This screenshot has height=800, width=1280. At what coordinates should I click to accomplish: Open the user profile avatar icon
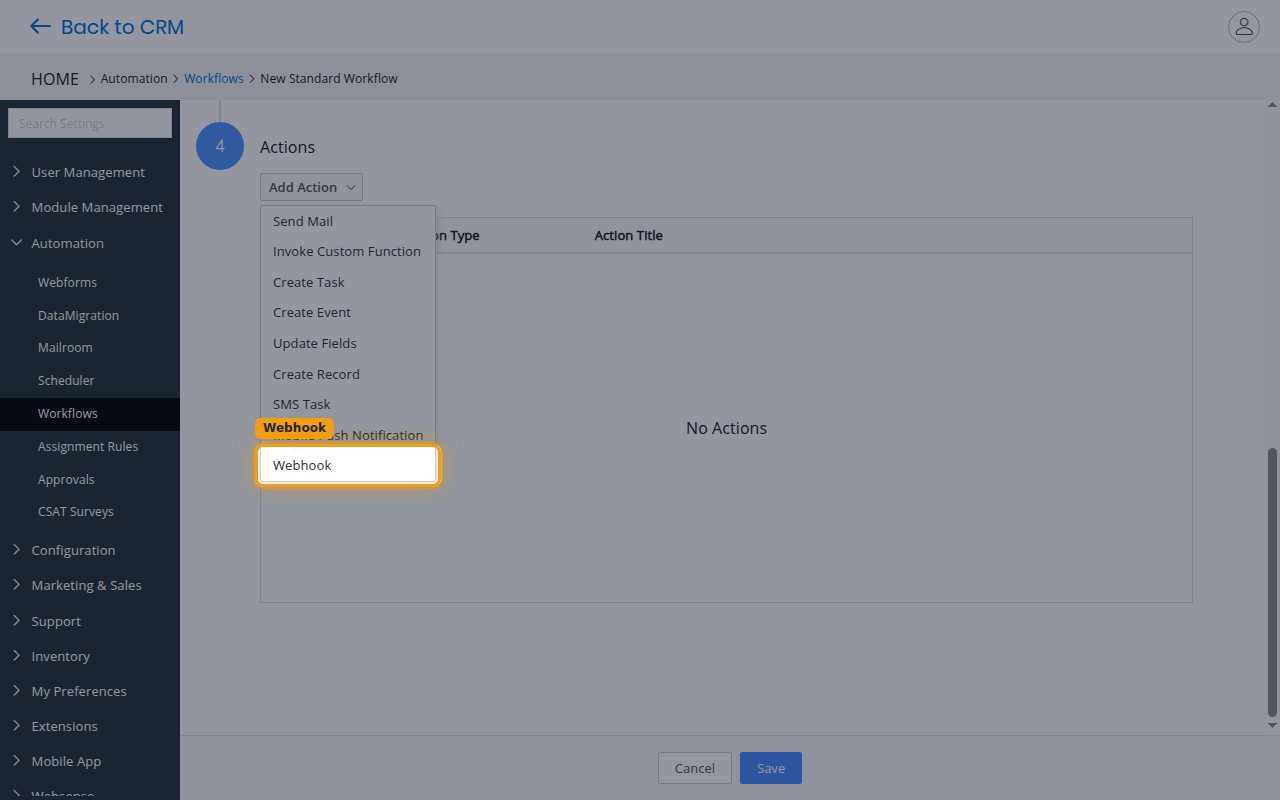1243,27
